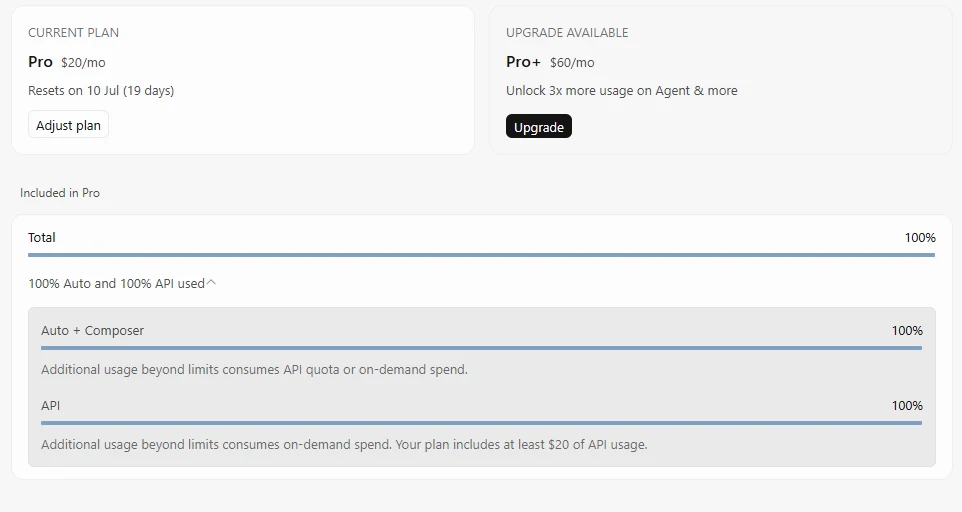Click the 'consumes API quota or on-demand spend' note
This screenshot has width=962, height=512.
tap(254, 370)
